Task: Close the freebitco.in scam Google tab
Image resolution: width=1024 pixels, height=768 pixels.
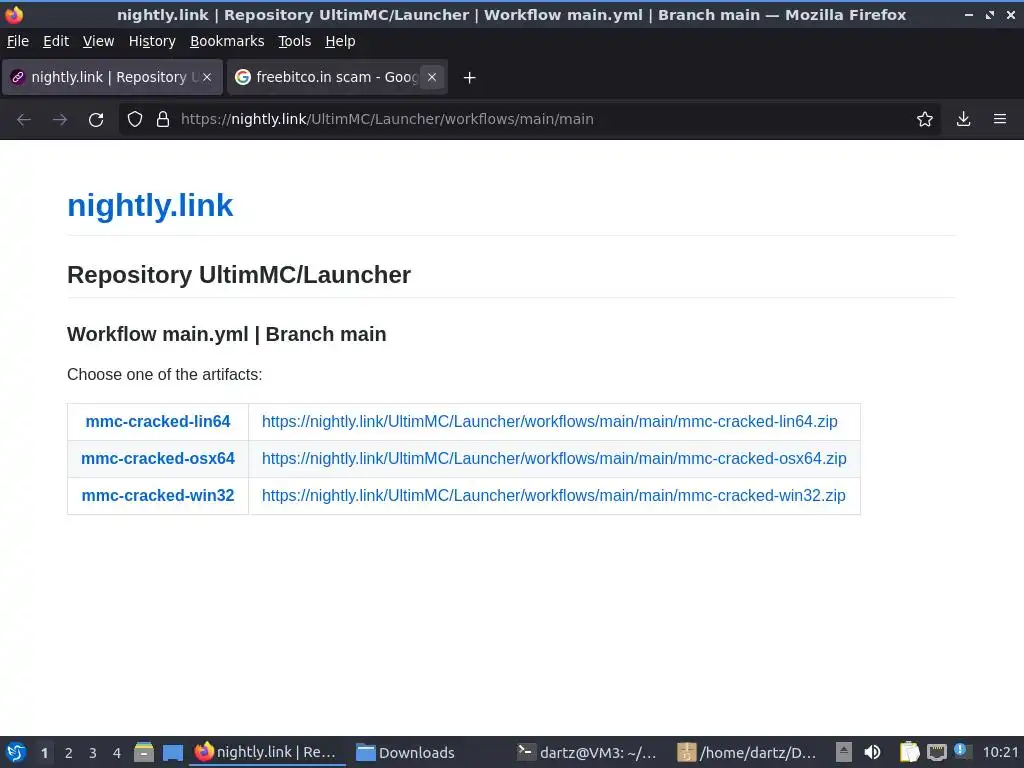Action: click(x=432, y=77)
